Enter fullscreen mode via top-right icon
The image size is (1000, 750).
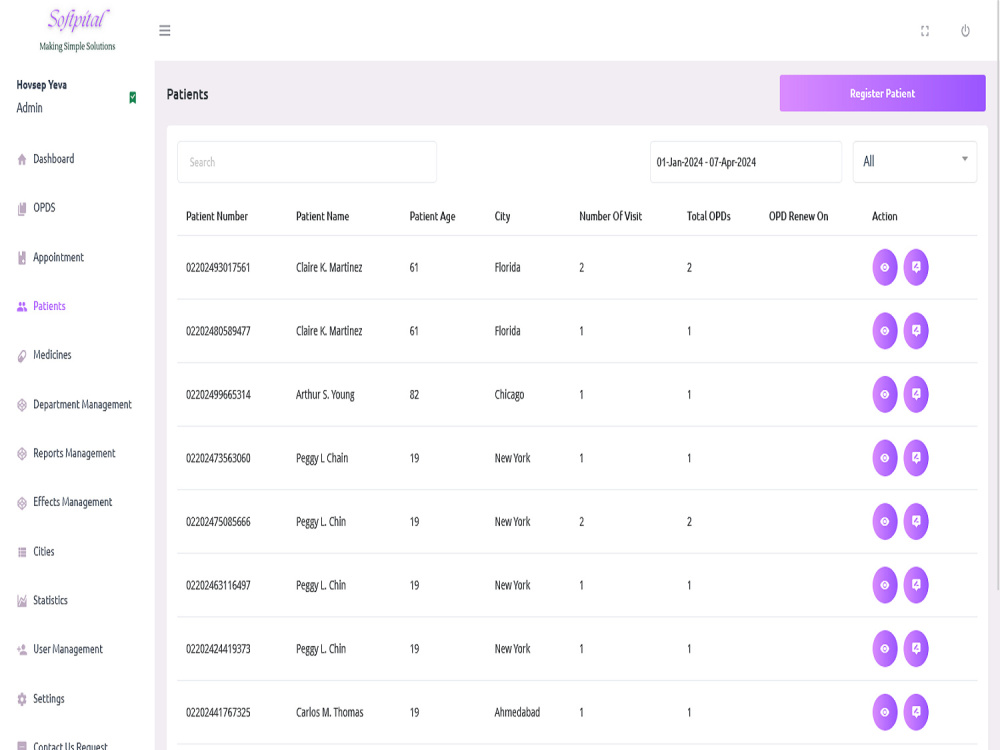pyautogui.click(x=925, y=31)
